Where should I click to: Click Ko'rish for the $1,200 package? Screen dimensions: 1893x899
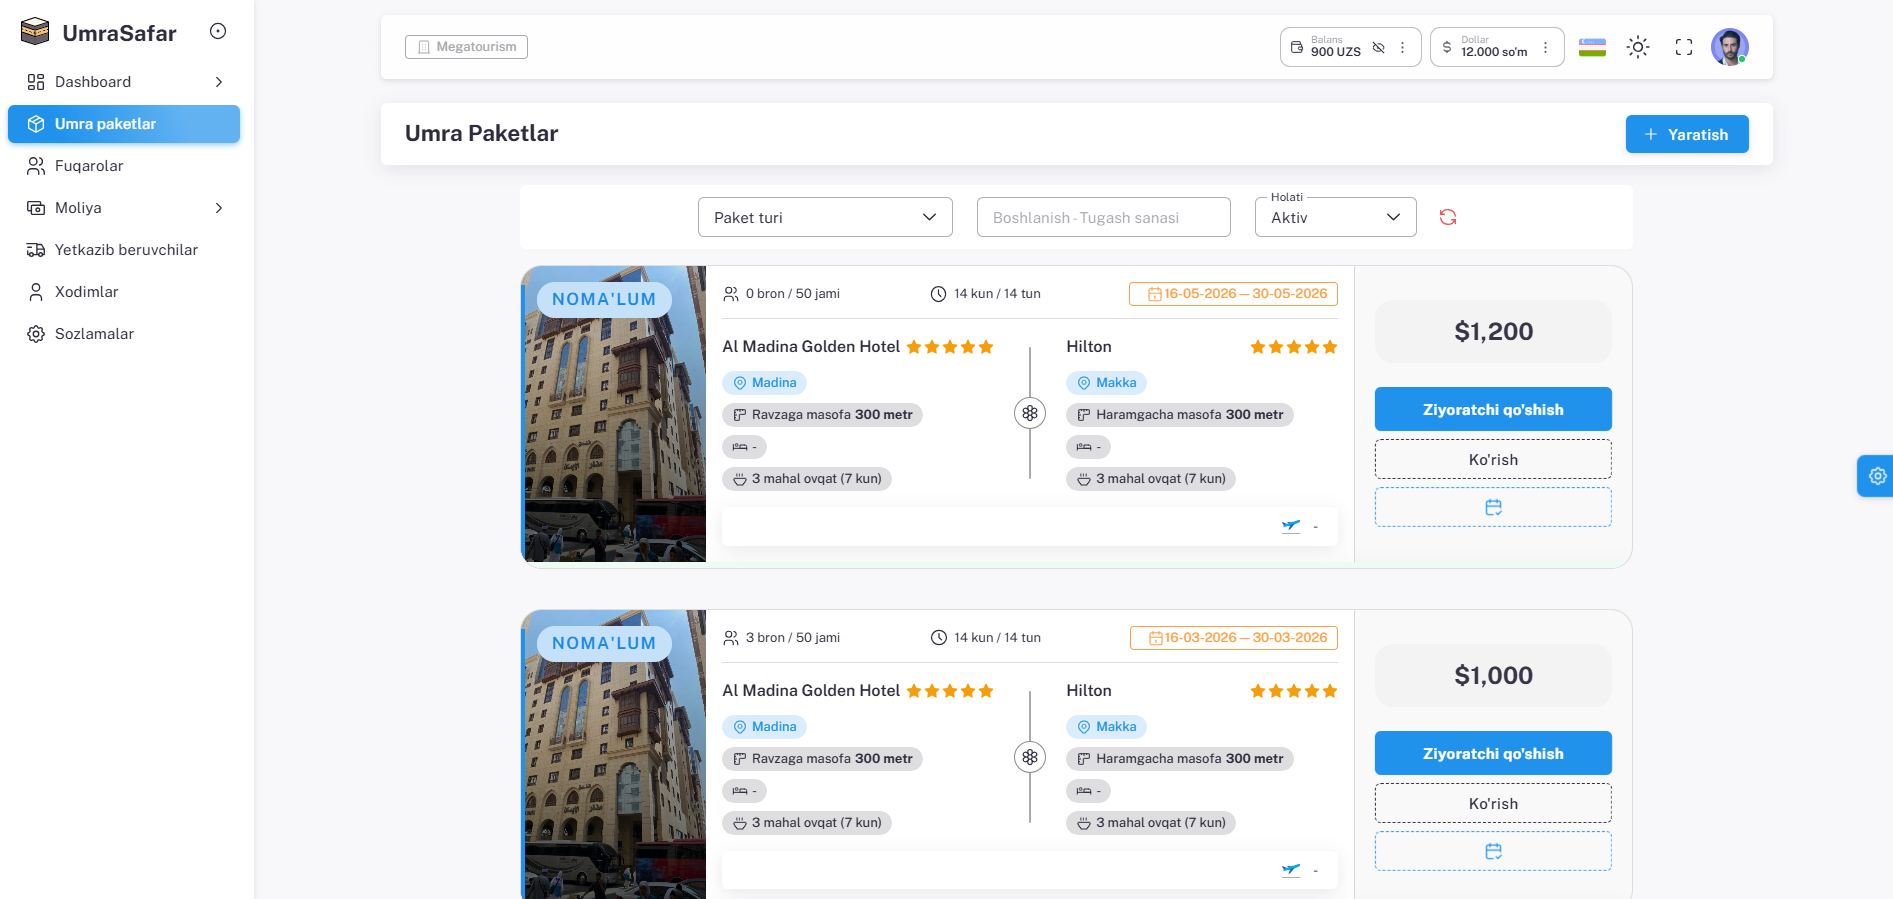[1493, 459]
